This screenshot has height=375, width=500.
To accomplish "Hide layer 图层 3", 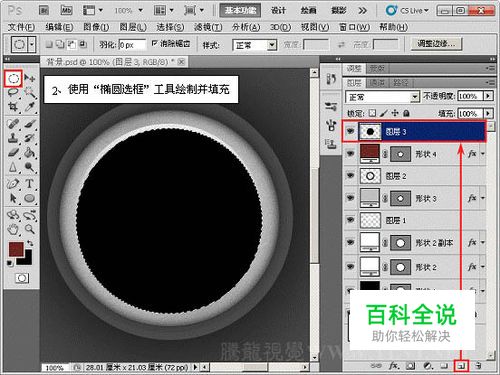I will [x=350, y=131].
